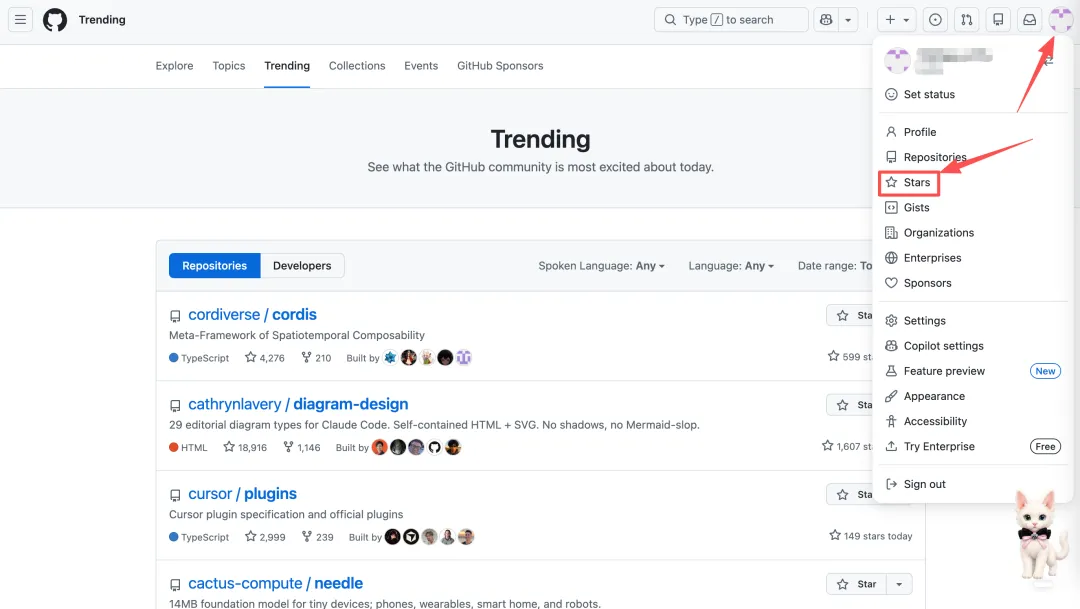Choose Set status in the user menu
Screen dimensions: 1080x609
[972, 94]
